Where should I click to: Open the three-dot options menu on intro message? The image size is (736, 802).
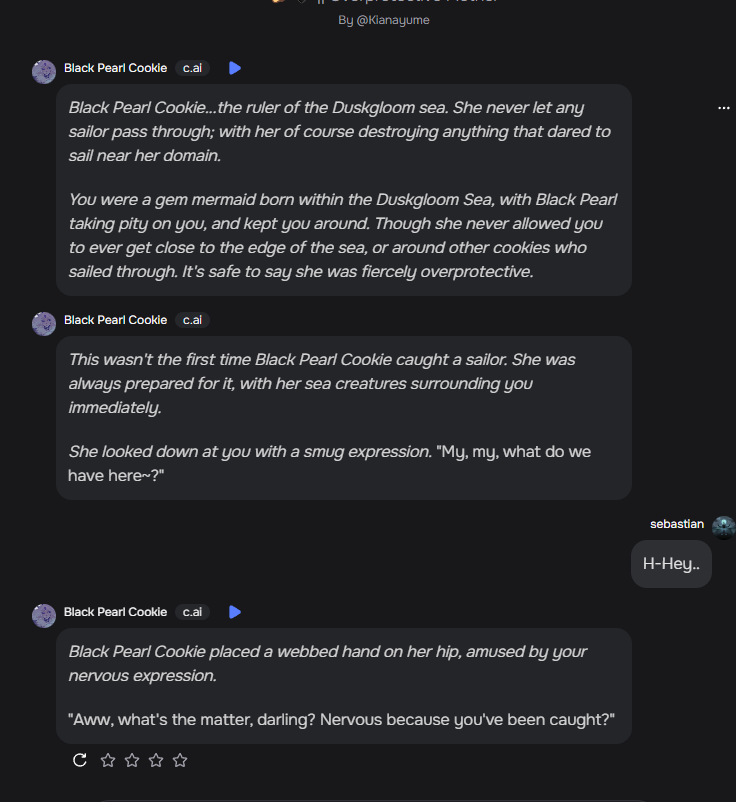(724, 108)
